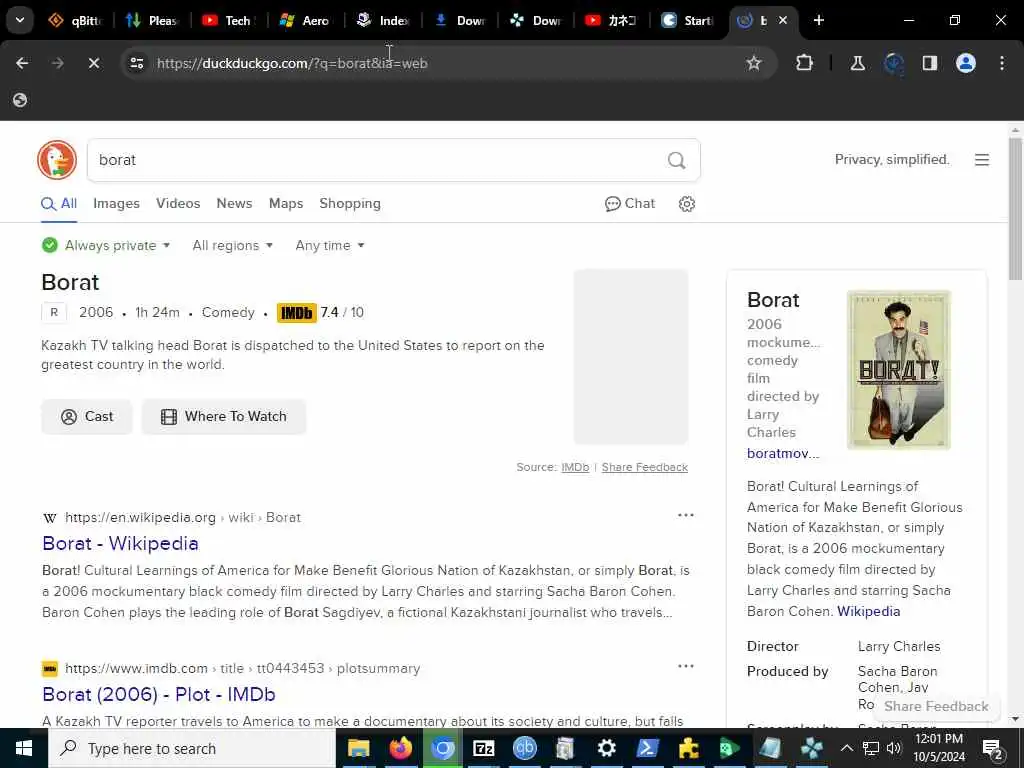Select the News results tab
1024x768 pixels.
click(234, 204)
